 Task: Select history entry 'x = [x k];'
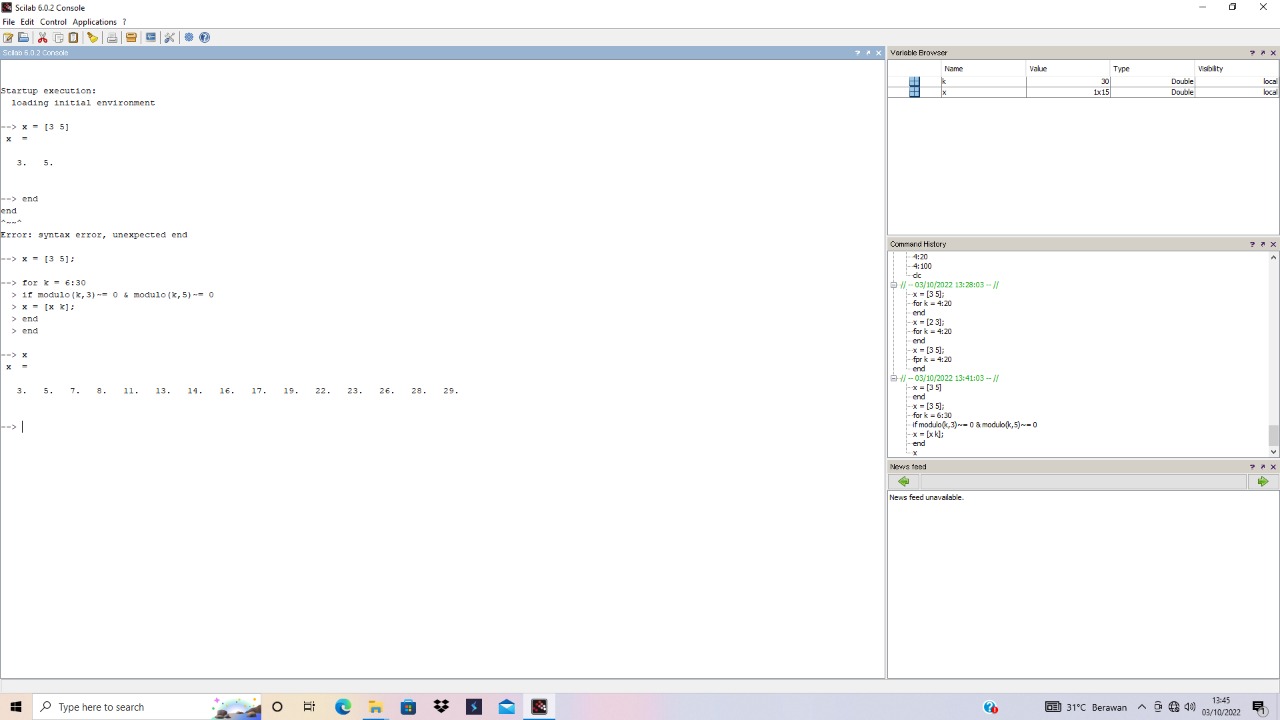click(x=928, y=434)
